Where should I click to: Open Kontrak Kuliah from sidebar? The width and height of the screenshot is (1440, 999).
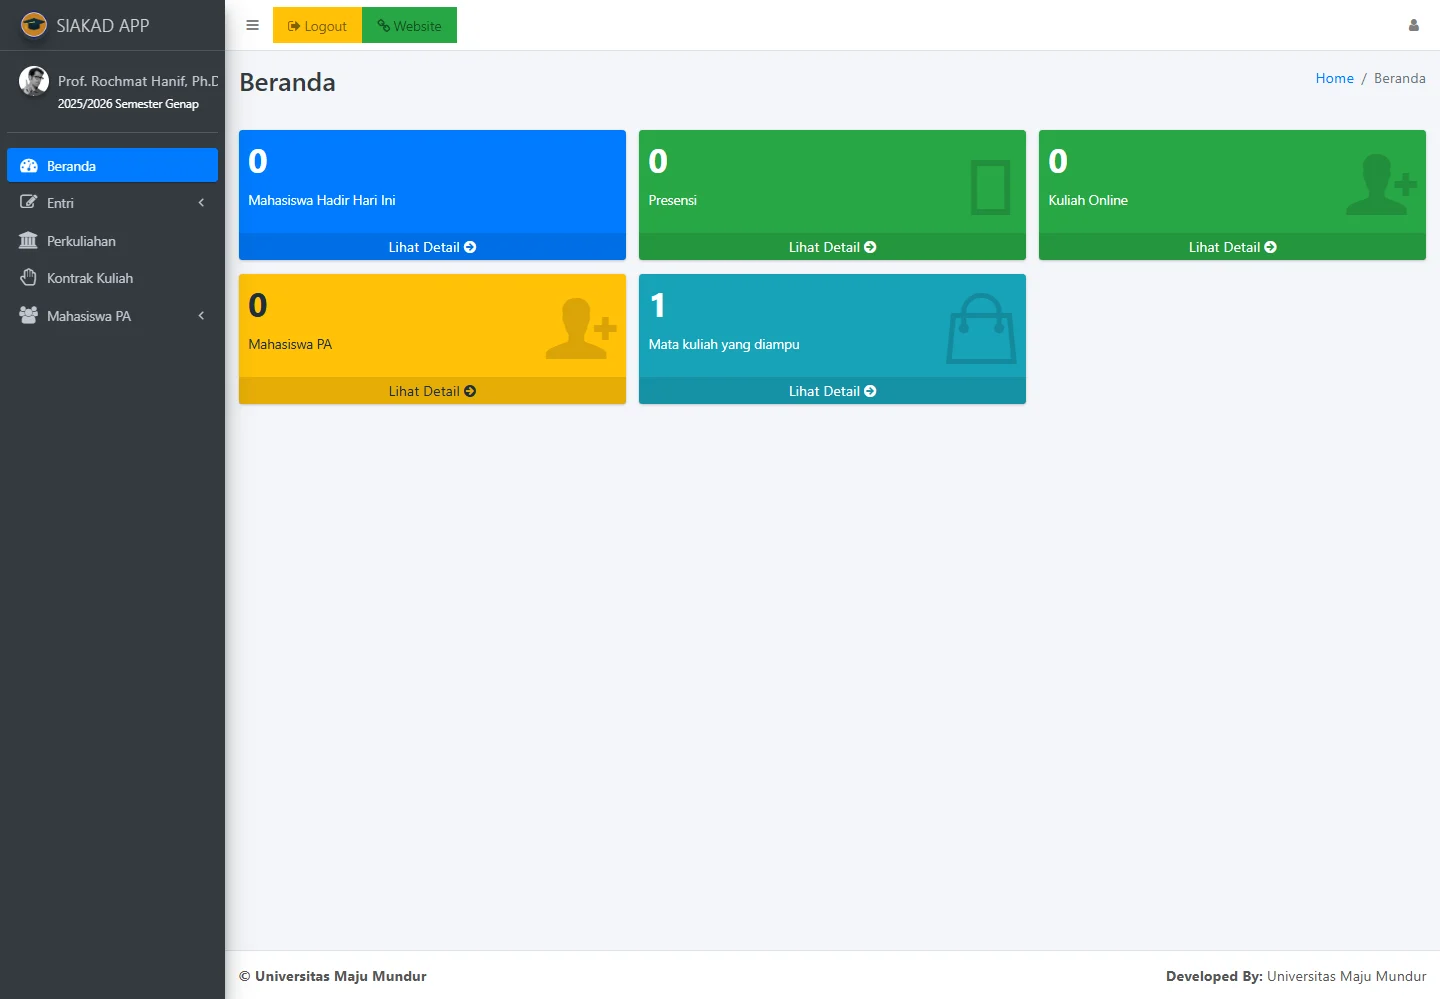(x=90, y=278)
